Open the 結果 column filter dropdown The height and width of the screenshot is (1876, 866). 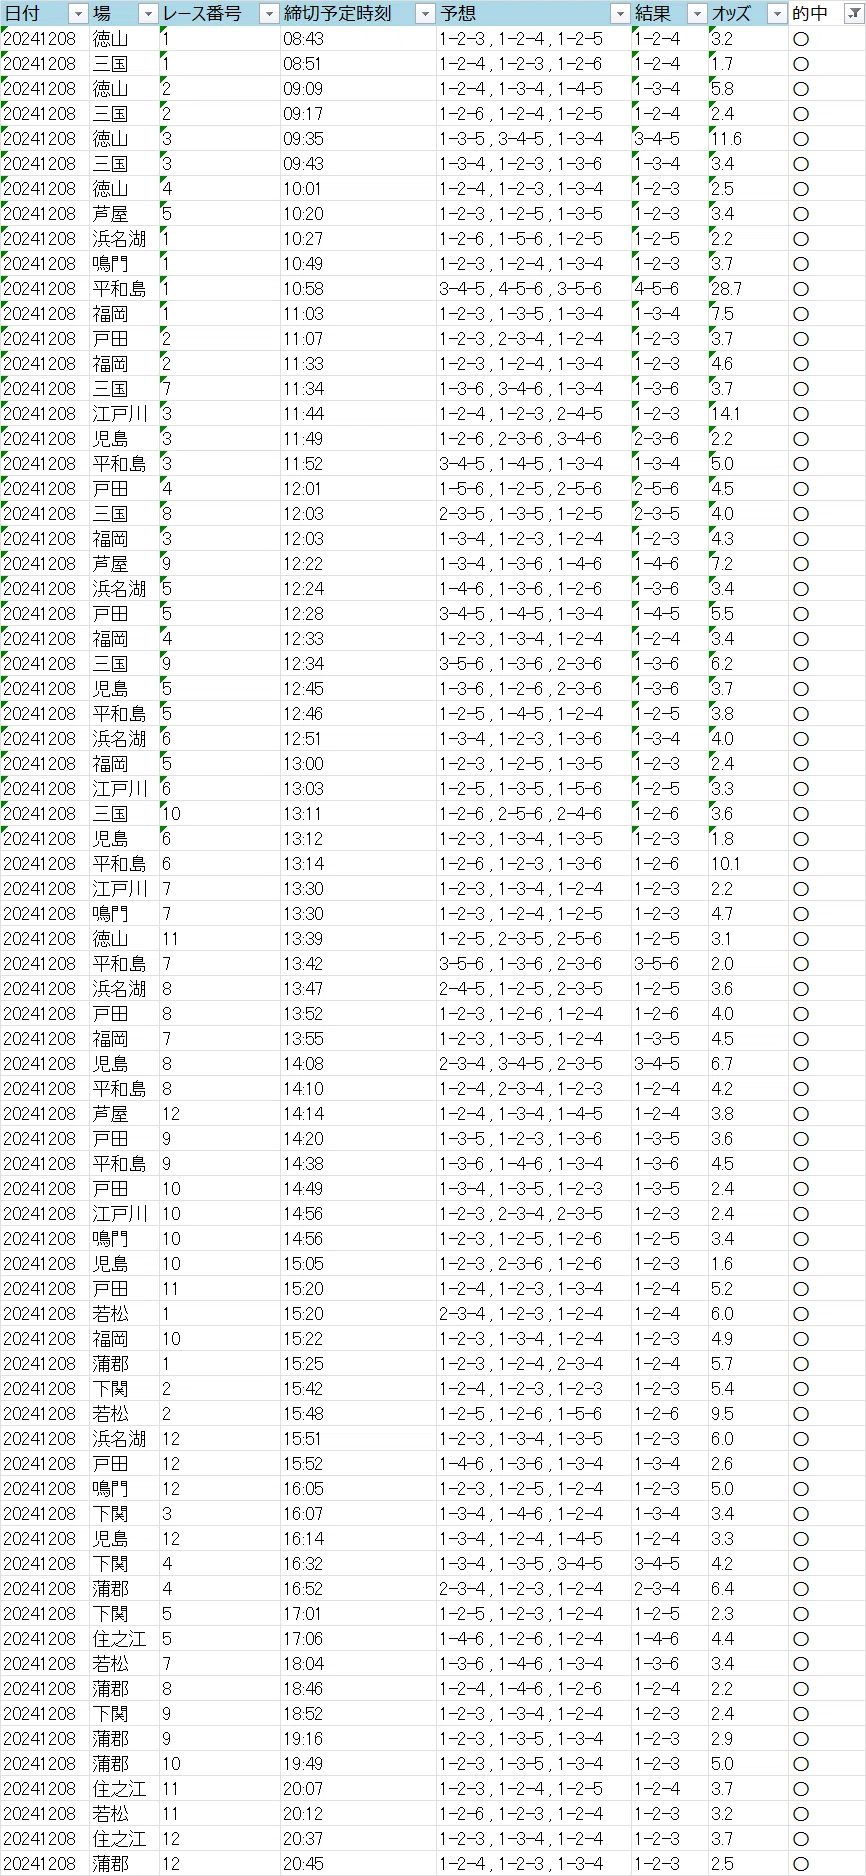[x=697, y=14]
